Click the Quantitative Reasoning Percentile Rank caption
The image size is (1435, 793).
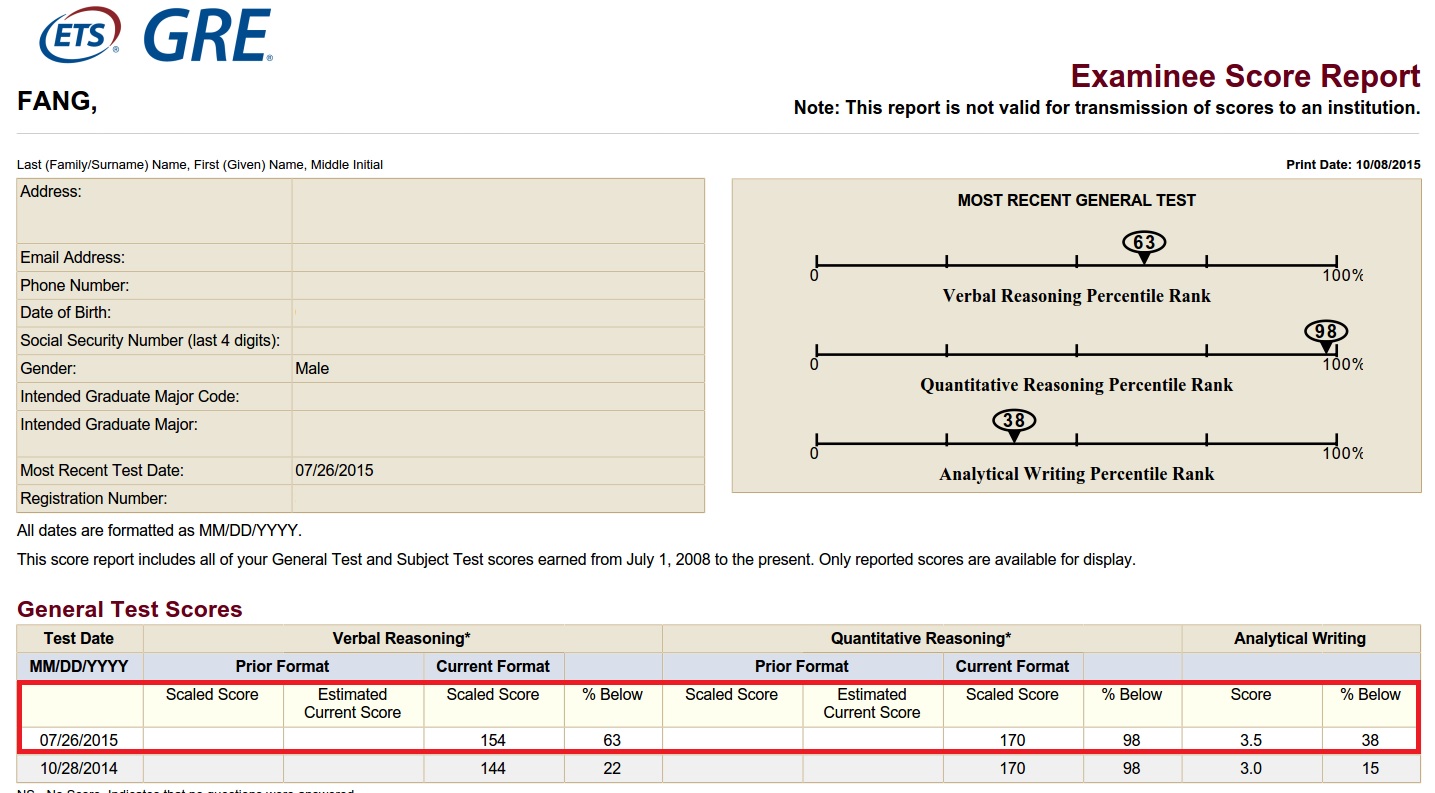coord(1077,385)
